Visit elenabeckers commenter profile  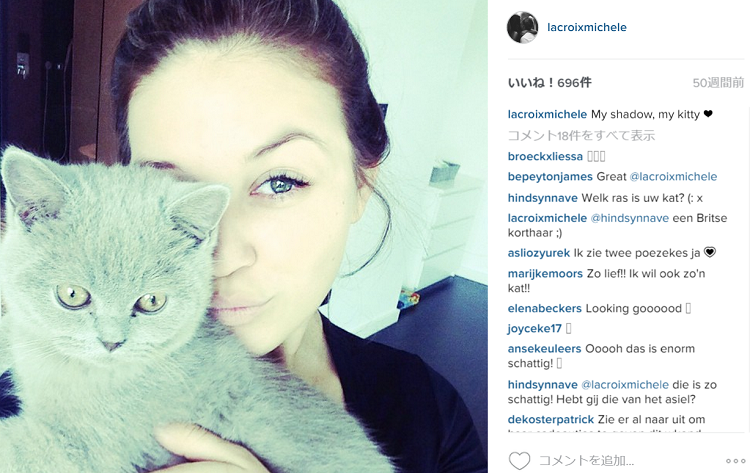tap(545, 308)
